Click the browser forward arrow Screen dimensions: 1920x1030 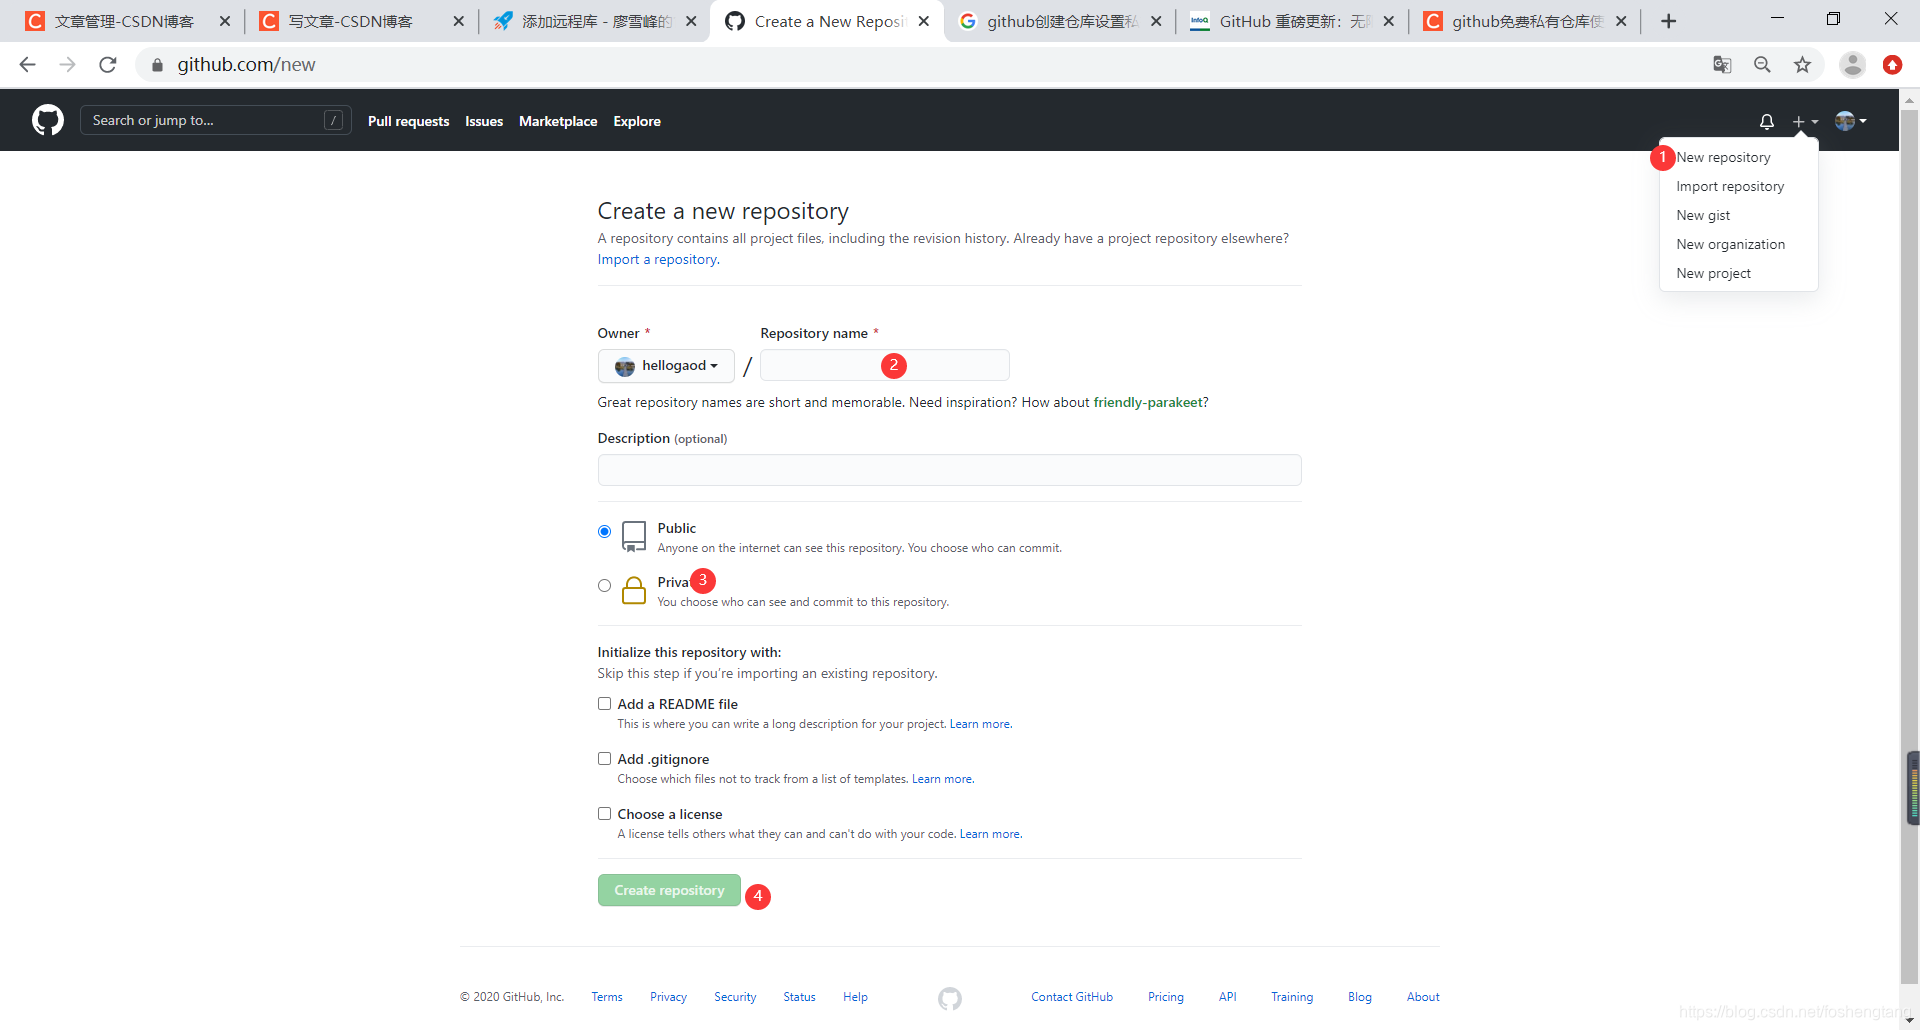[67, 65]
